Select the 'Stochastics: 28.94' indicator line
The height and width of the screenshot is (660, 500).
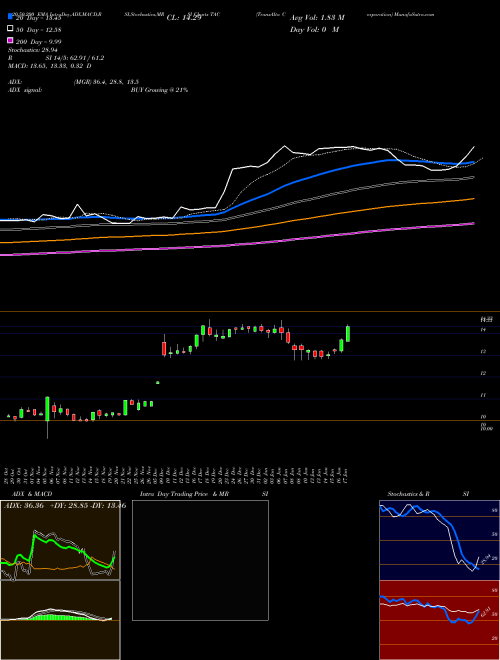coord(33,50)
